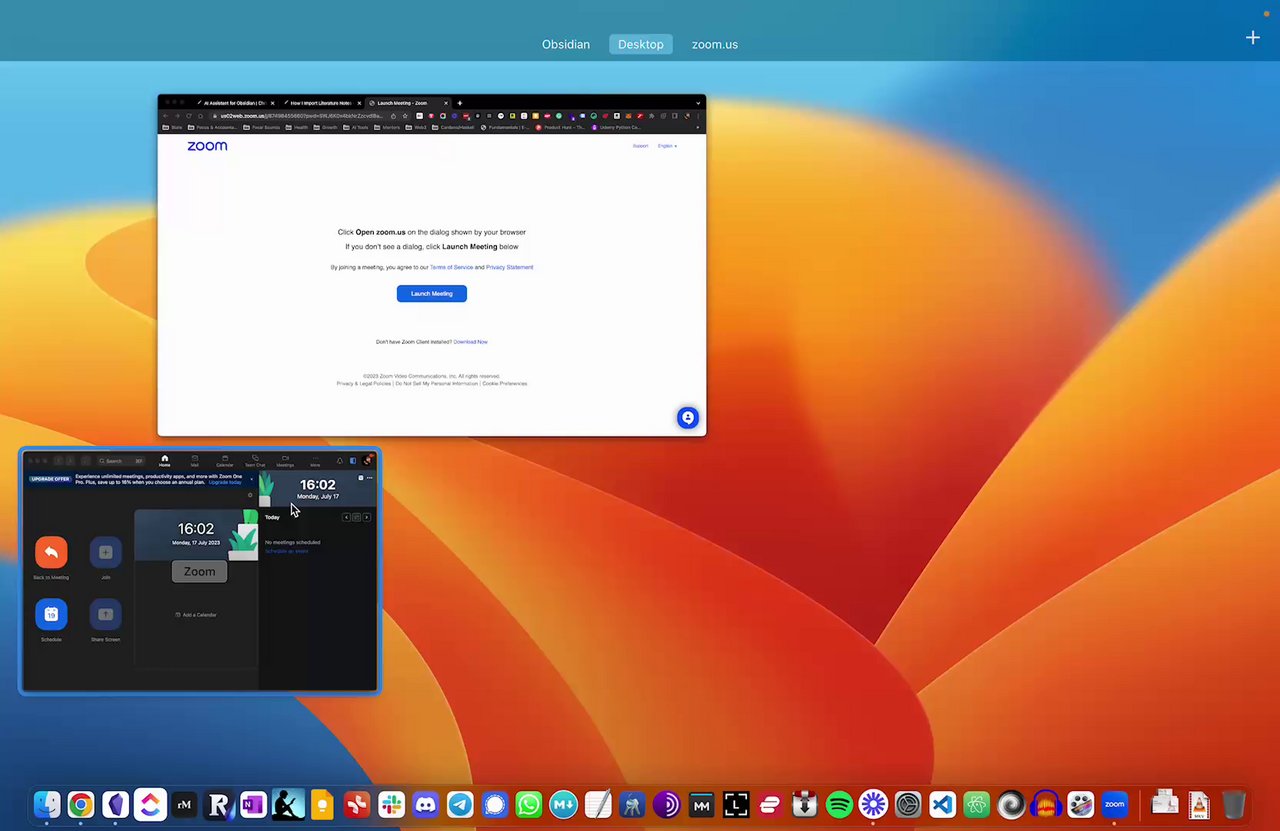Viewport: 1280px width, 831px height.
Task: Open the Atom editor from the Dock
Action: pos(977,804)
